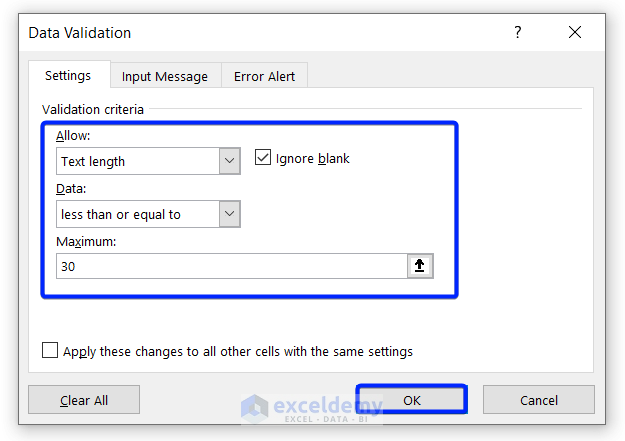Open the Text length combo box
The image size is (625, 441).
tap(138, 161)
